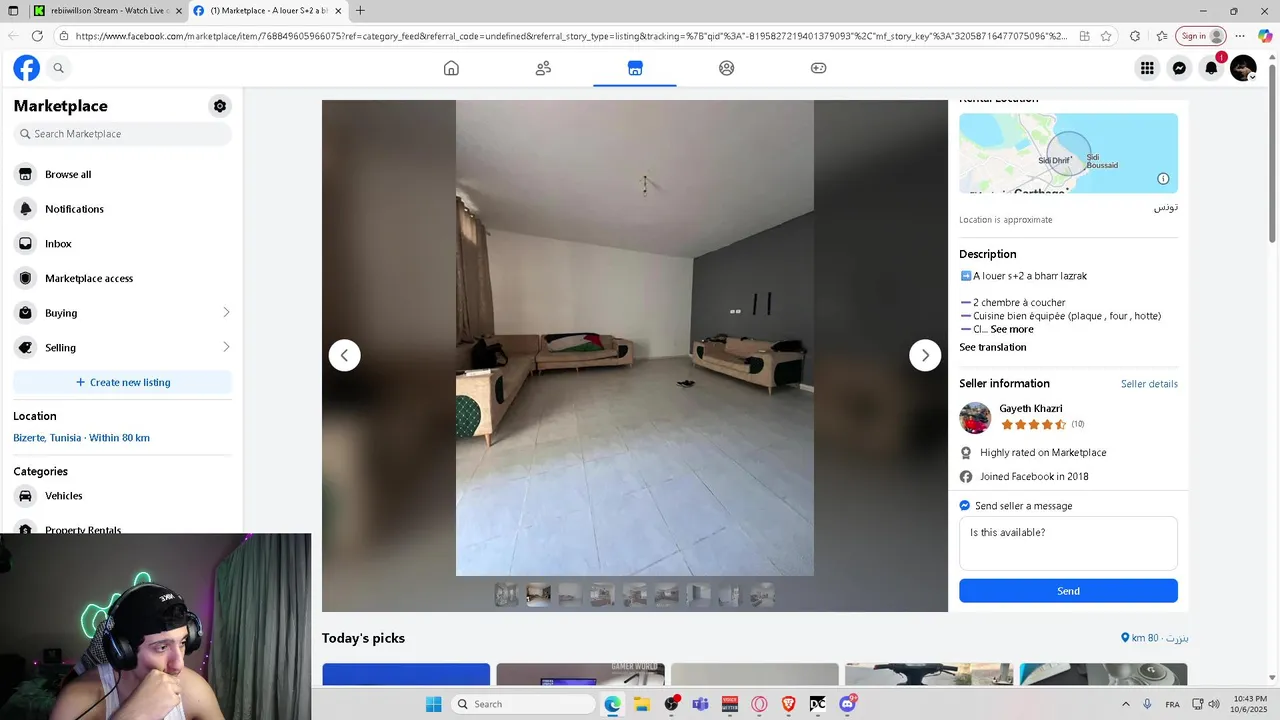Show the next listing photo
The height and width of the screenshot is (720, 1280).
(925, 355)
